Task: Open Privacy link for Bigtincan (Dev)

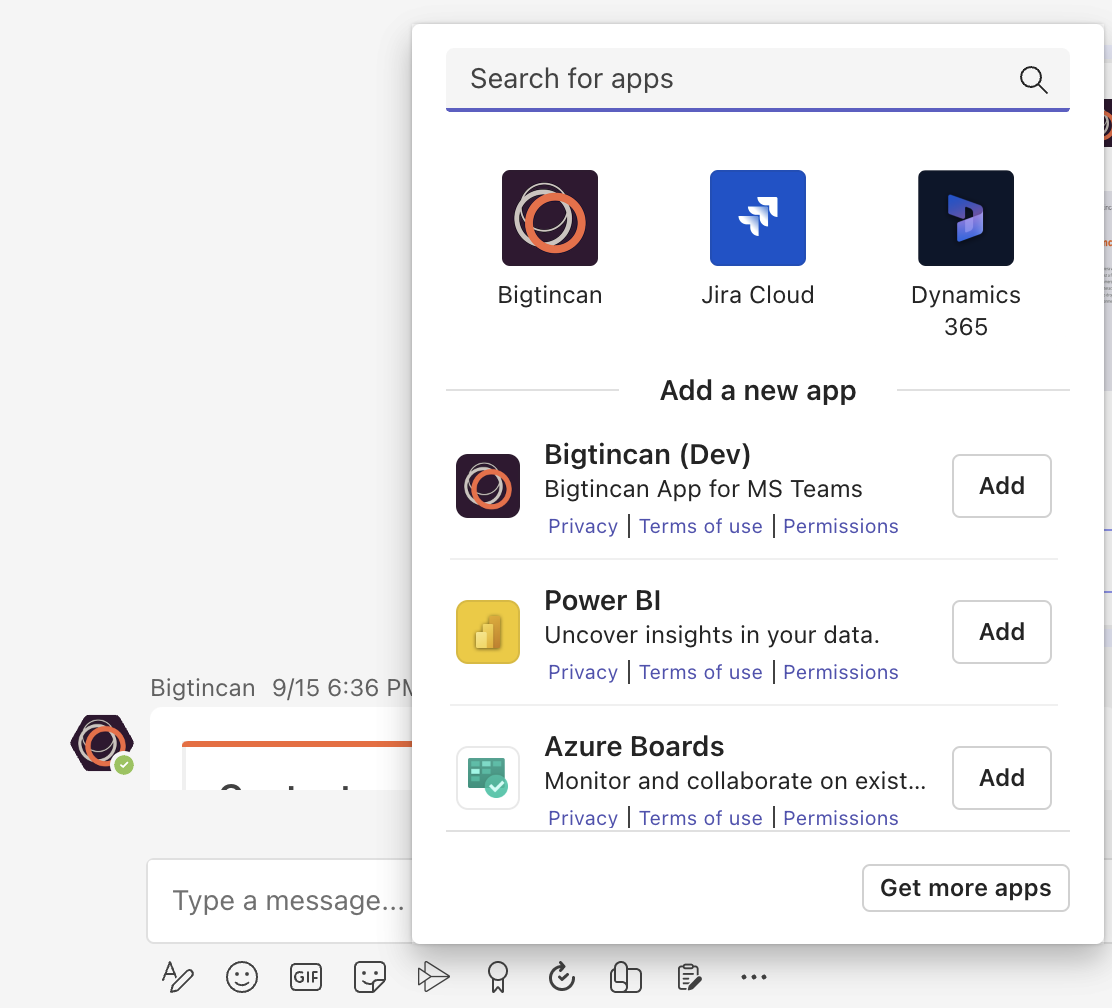Action: tap(583, 526)
